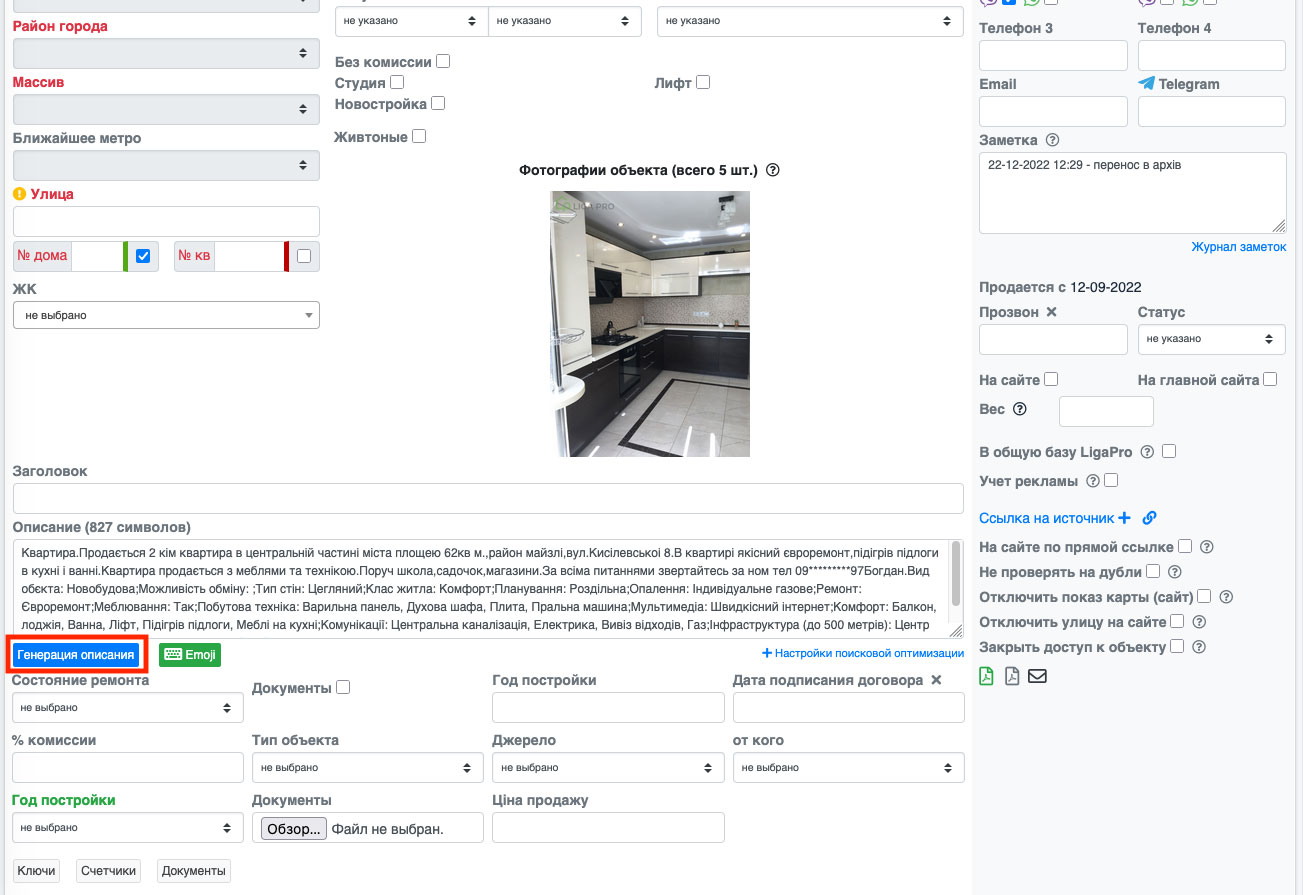Tick the Лифт checkbox

703,83
